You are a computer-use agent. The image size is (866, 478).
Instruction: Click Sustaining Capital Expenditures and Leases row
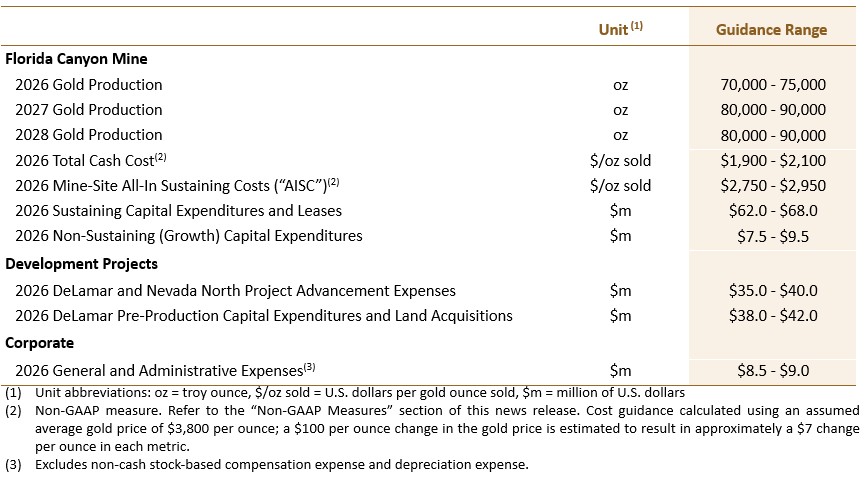(x=179, y=211)
